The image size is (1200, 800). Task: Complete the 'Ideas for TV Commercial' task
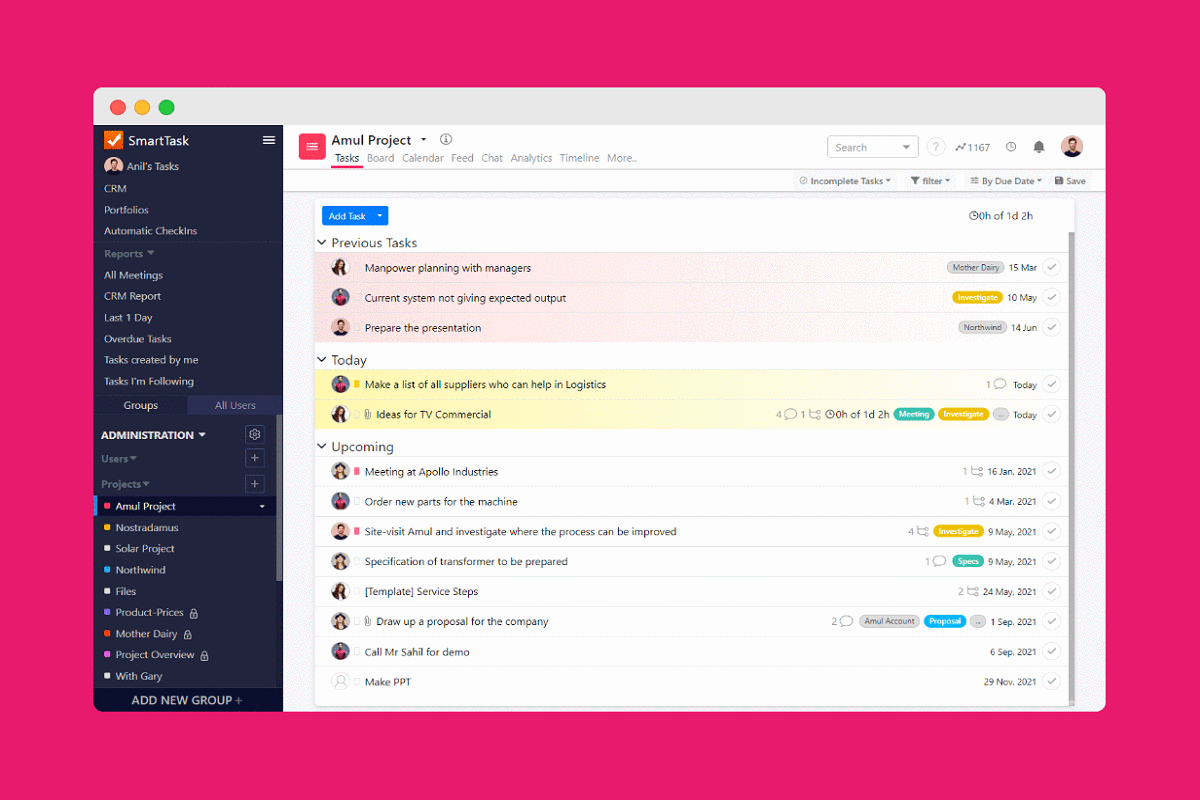tap(1051, 413)
